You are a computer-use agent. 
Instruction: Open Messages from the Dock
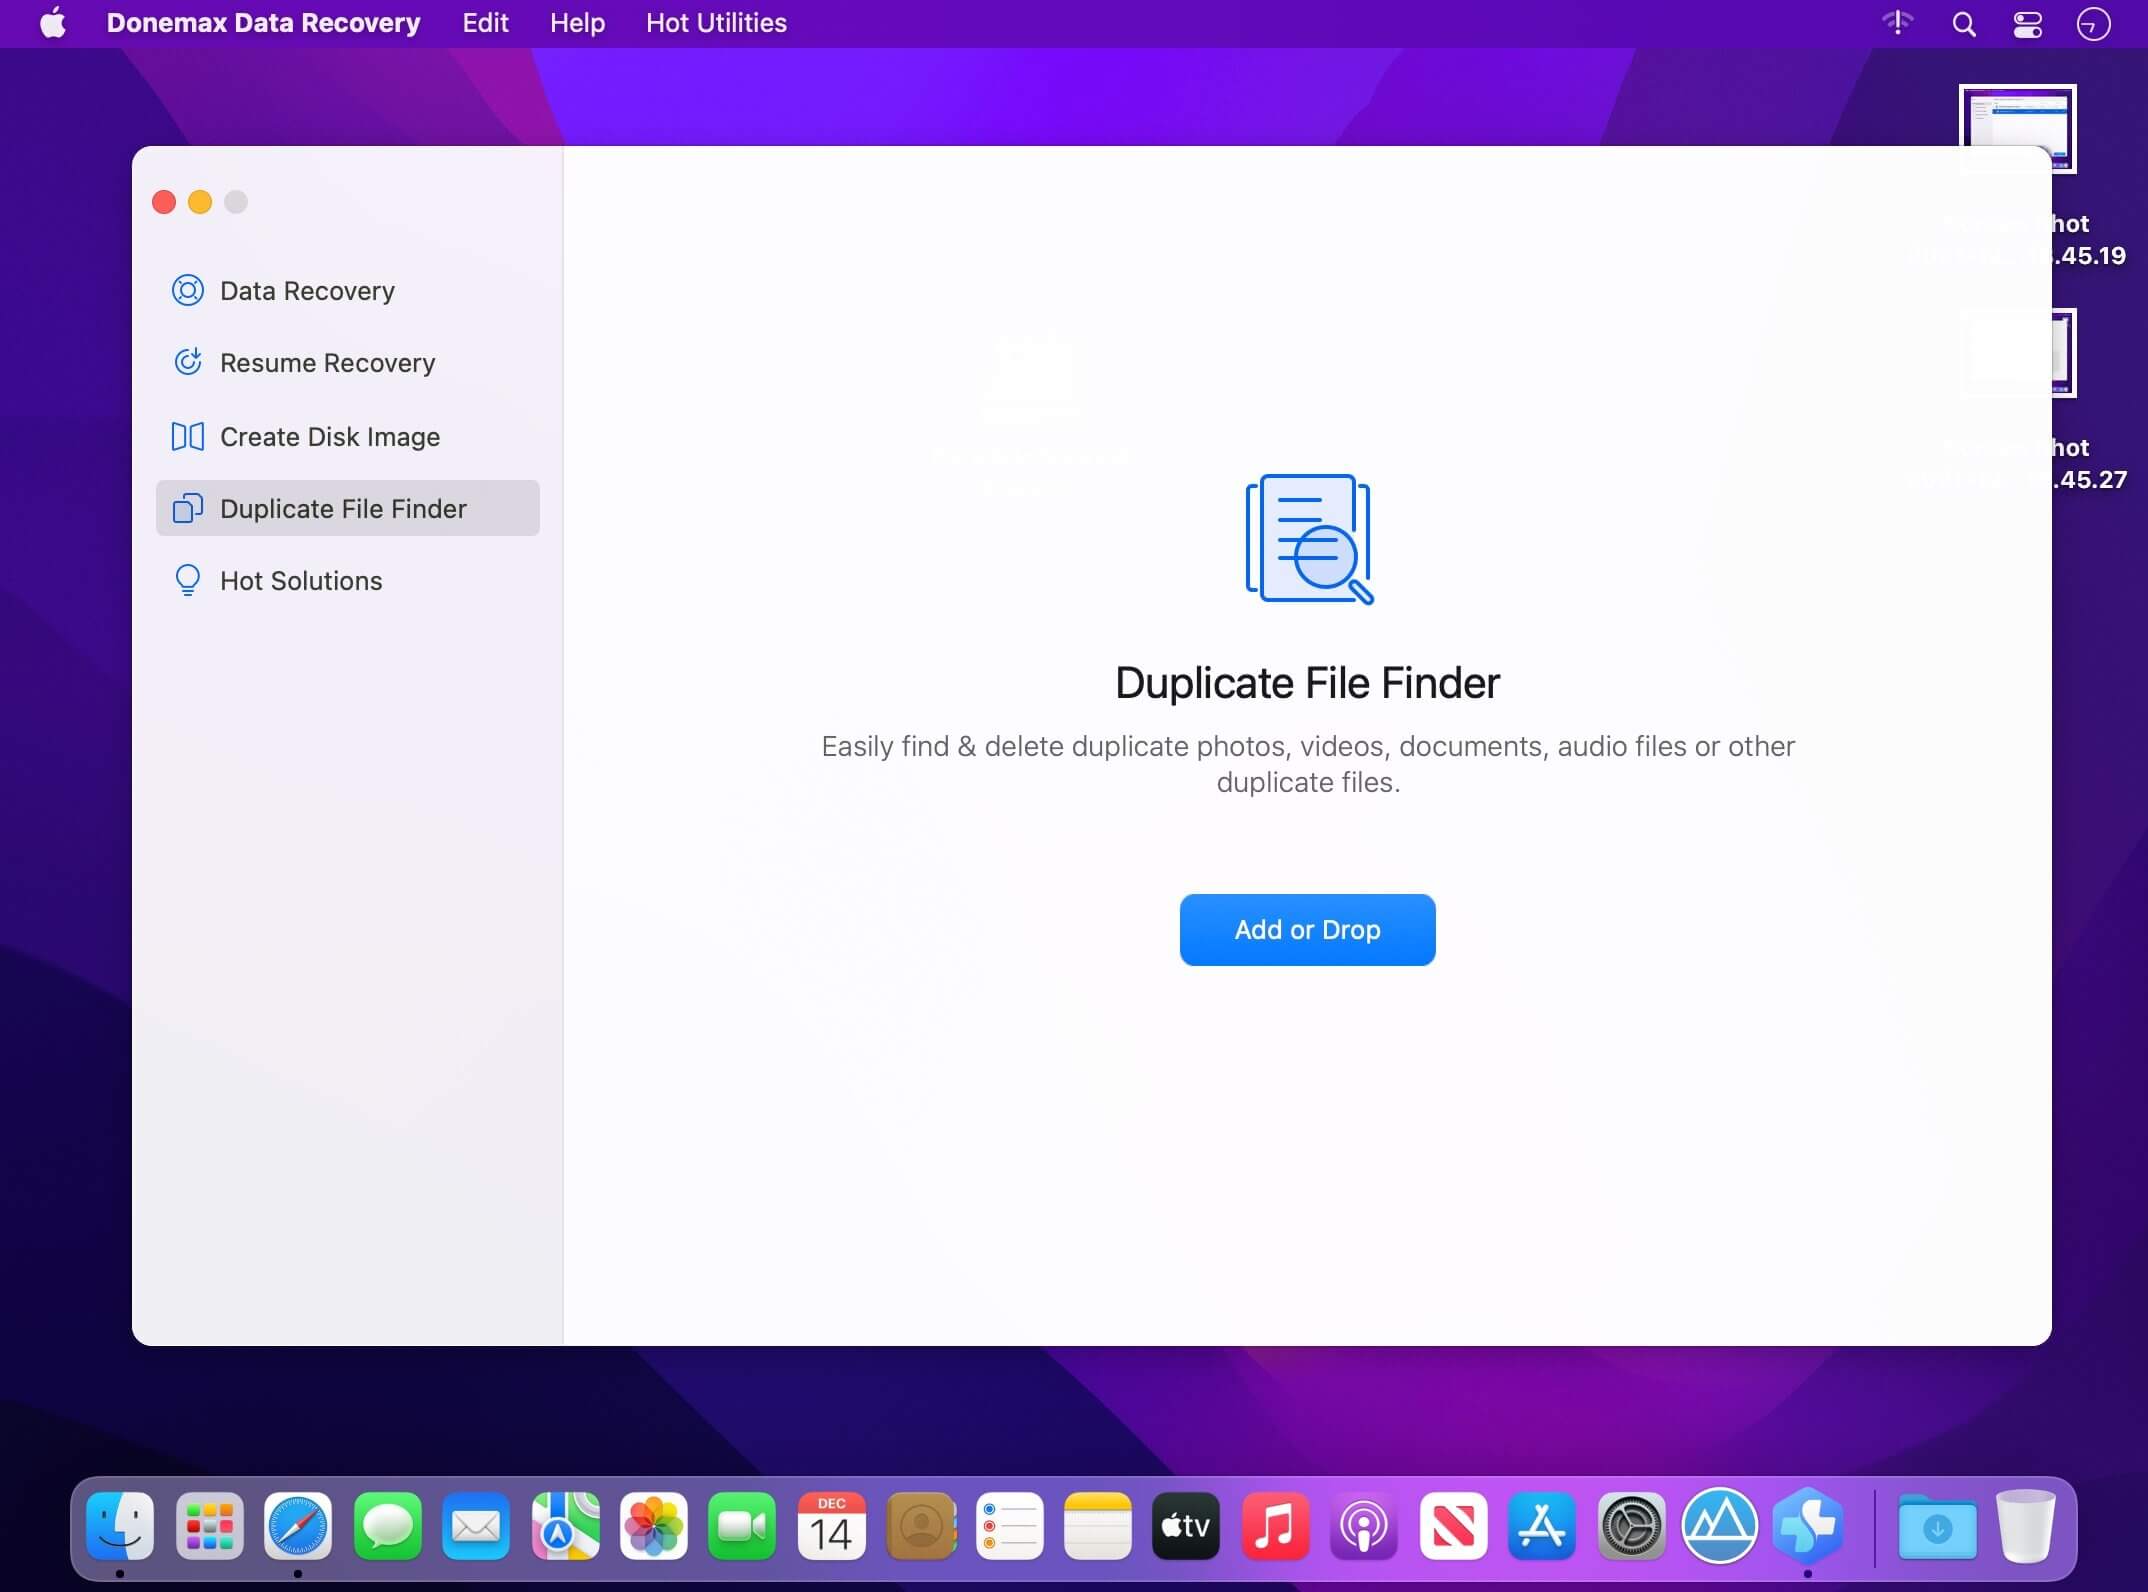(387, 1526)
